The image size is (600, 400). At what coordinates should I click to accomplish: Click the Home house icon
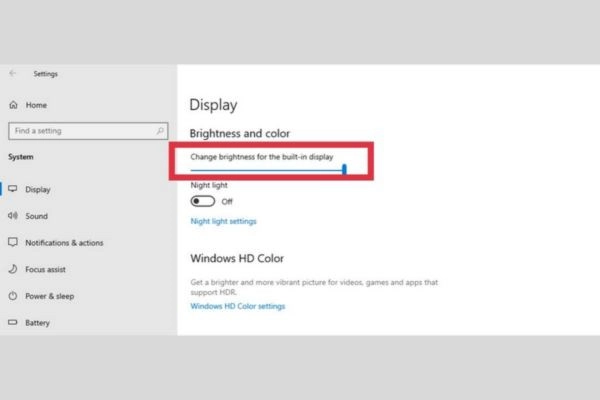tap(13, 105)
